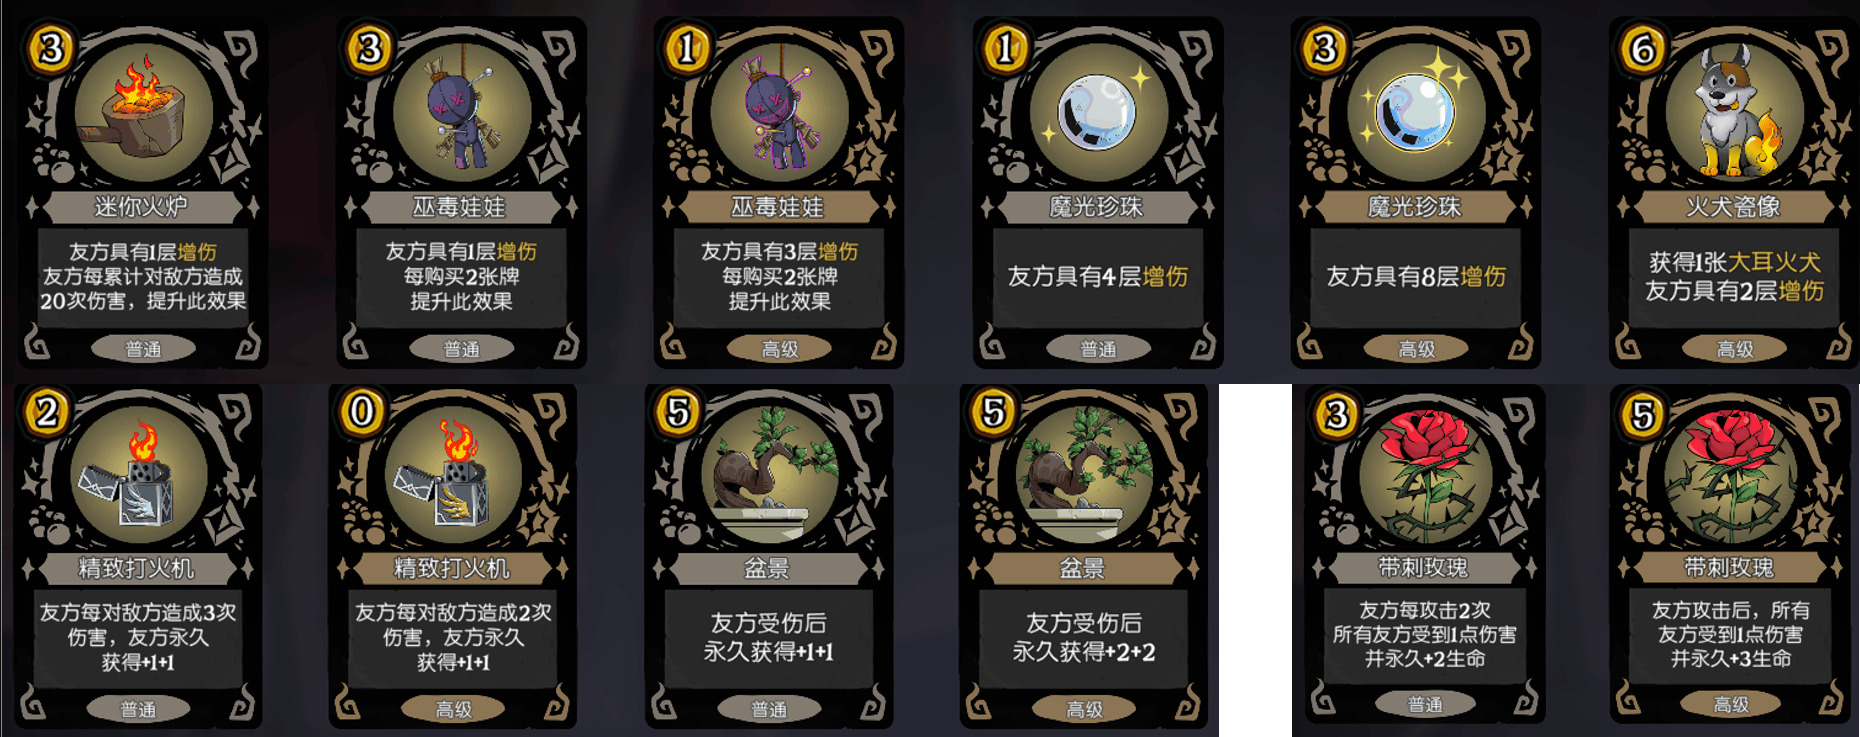Screen dimensions: 1860x737
Task: Select the bonsai tree icon on the 普通 盆景 card
Action: coord(768,472)
